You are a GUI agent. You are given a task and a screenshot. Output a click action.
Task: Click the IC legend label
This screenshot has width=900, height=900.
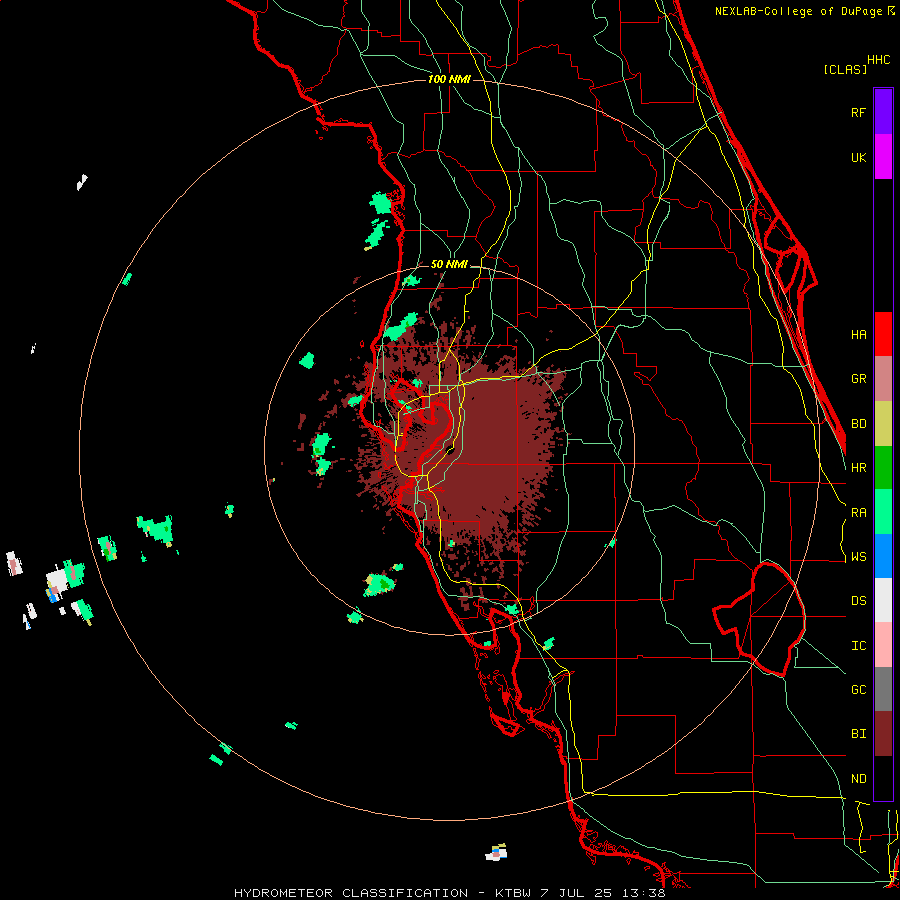coord(858,646)
